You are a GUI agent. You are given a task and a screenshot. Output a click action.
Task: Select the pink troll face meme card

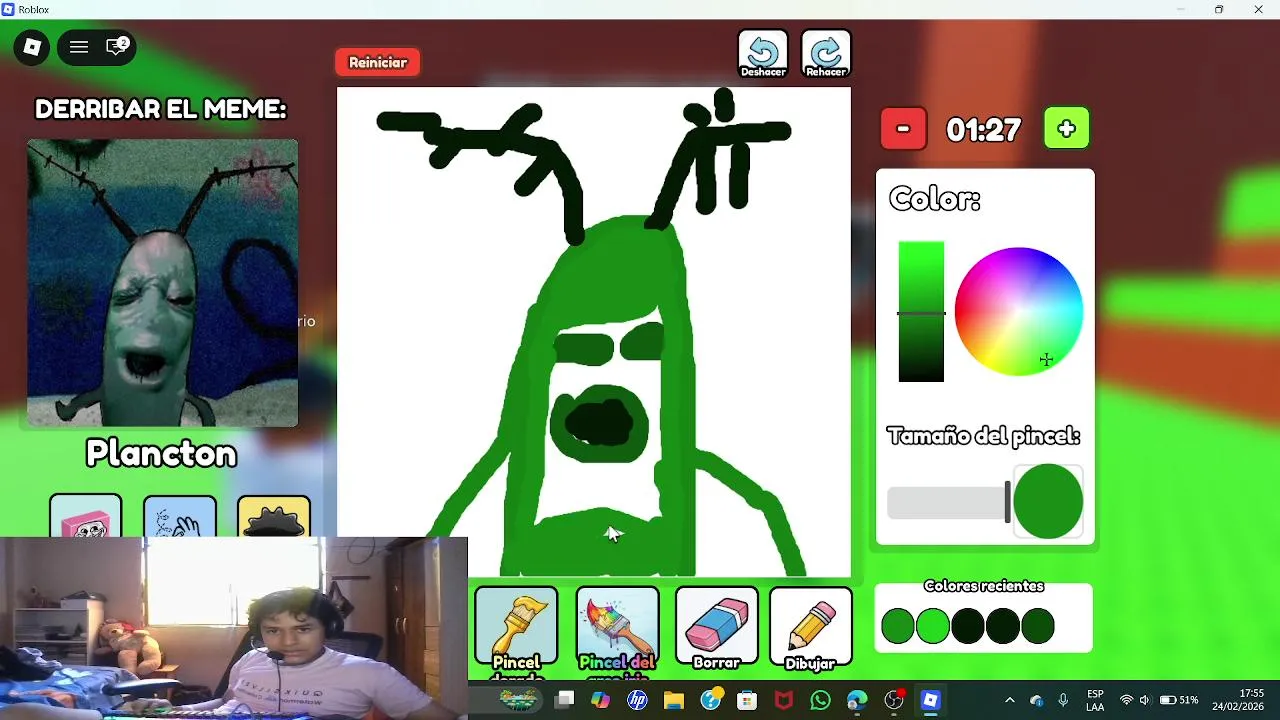(86, 516)
